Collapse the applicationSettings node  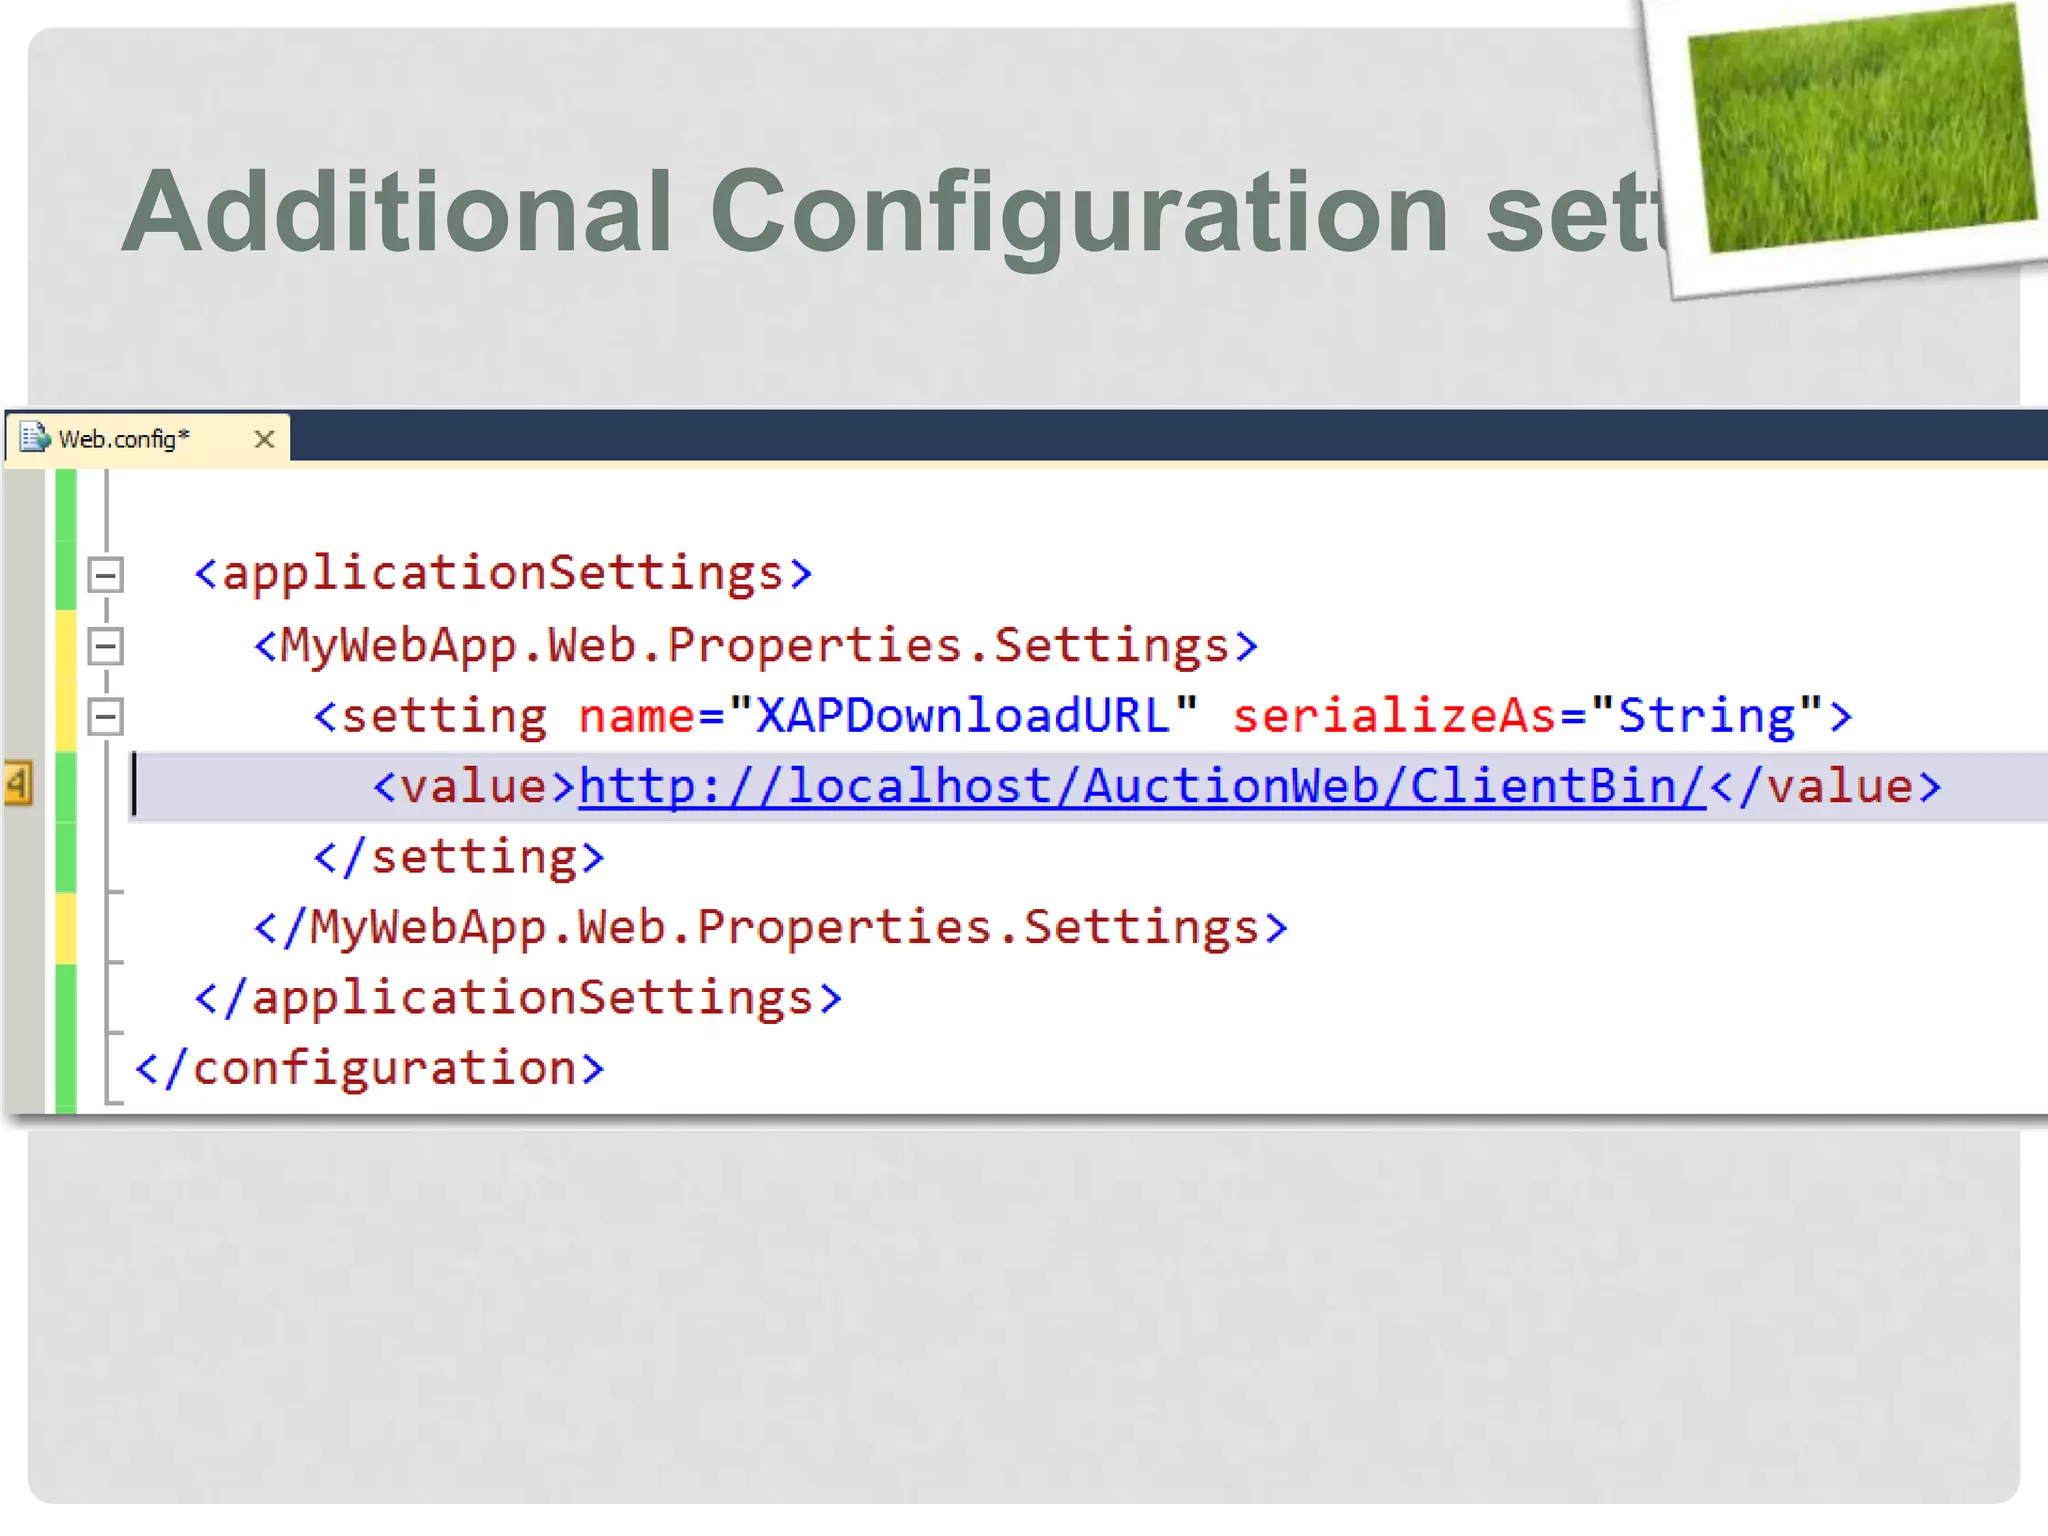[x=105, y=575]
